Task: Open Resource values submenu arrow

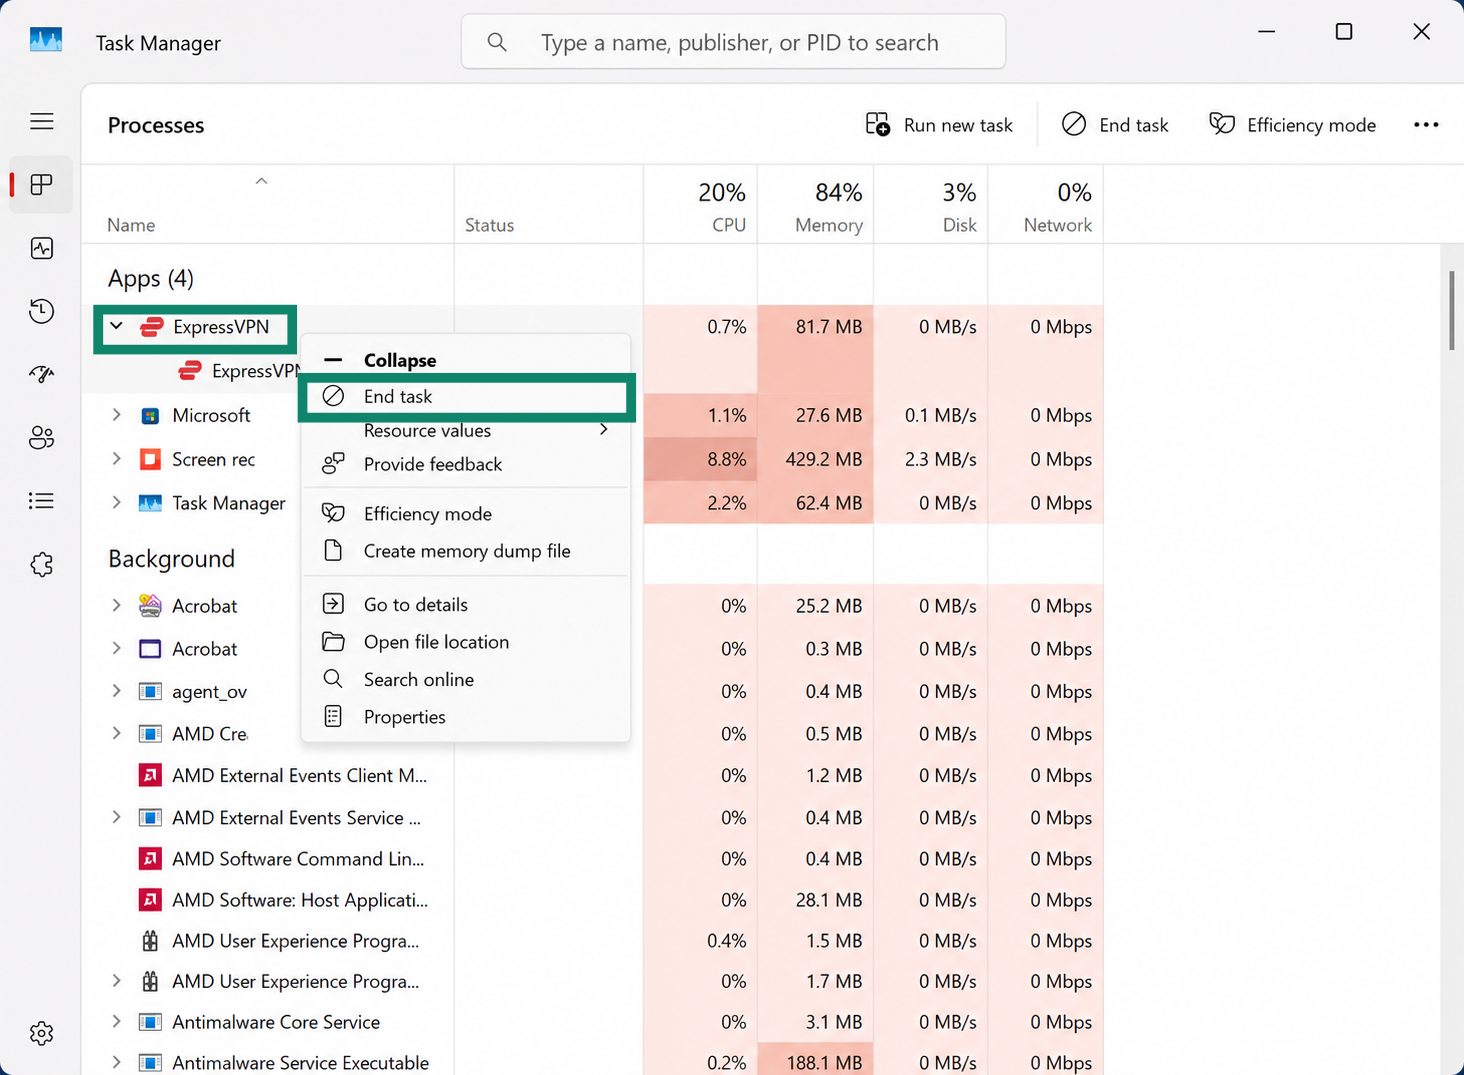Action: coord(603,430)
